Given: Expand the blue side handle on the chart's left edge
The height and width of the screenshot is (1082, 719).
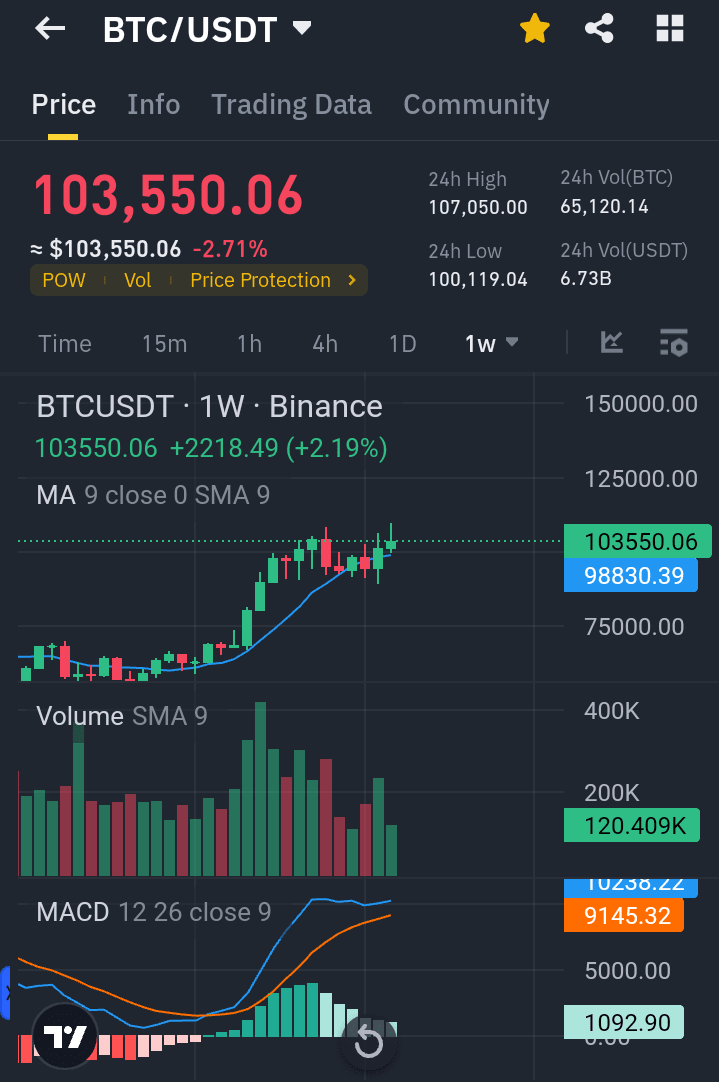Looking at the screenshot, I should tap(5, 992).
